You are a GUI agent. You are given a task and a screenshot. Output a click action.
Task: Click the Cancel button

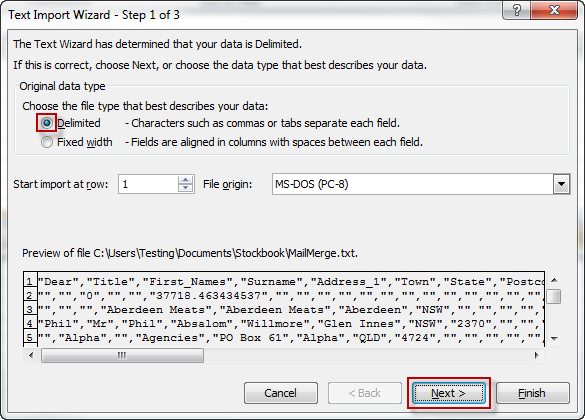[281, 393]
